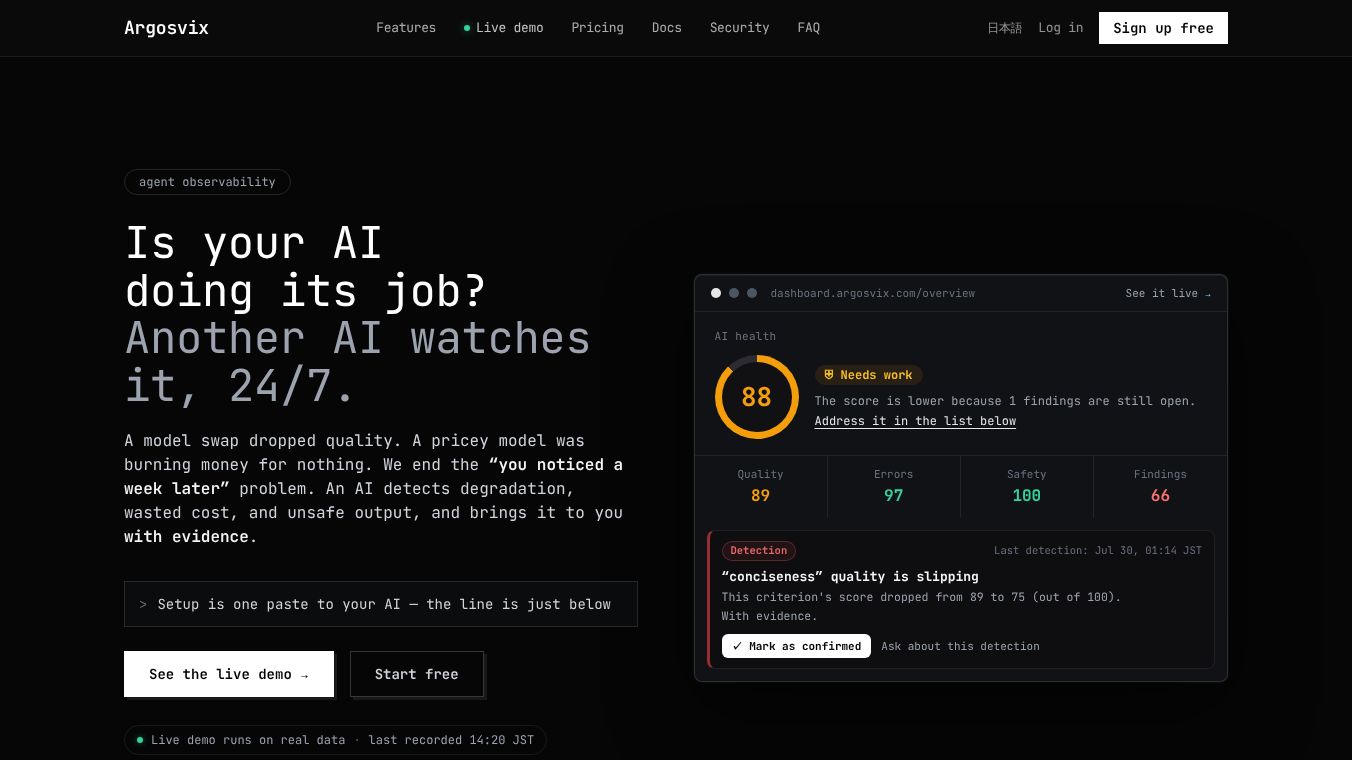Select the Errors 97 metric
Viewport: 1352px width, 760px height.
click(893, 485)
